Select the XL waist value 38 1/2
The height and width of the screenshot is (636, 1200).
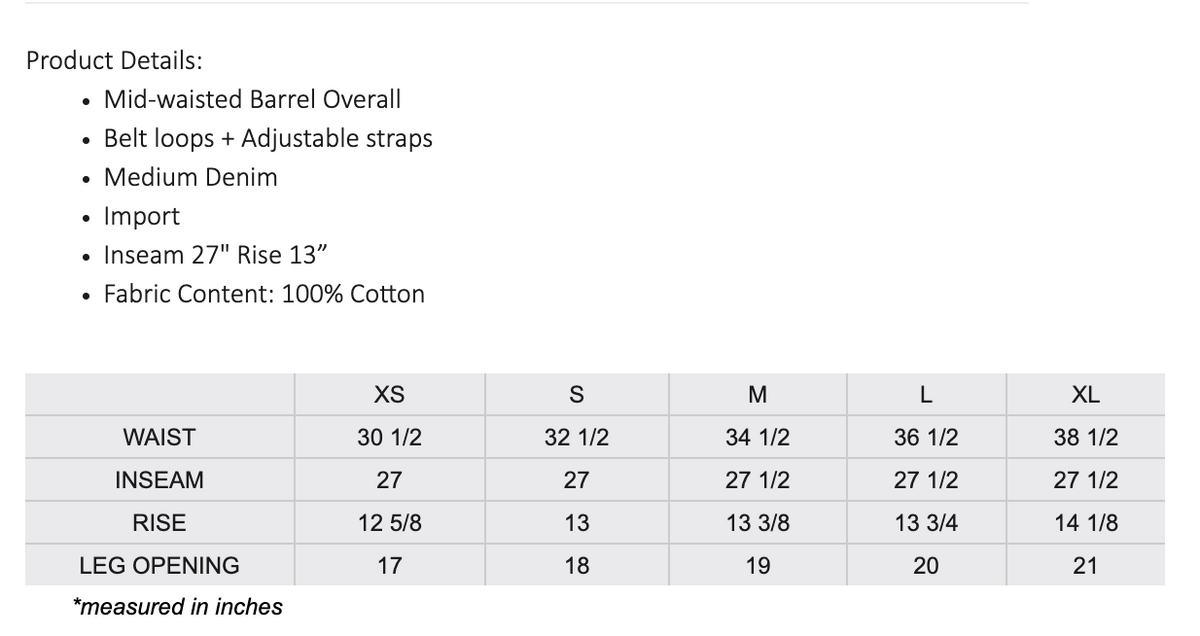[x=1085, y=437]
